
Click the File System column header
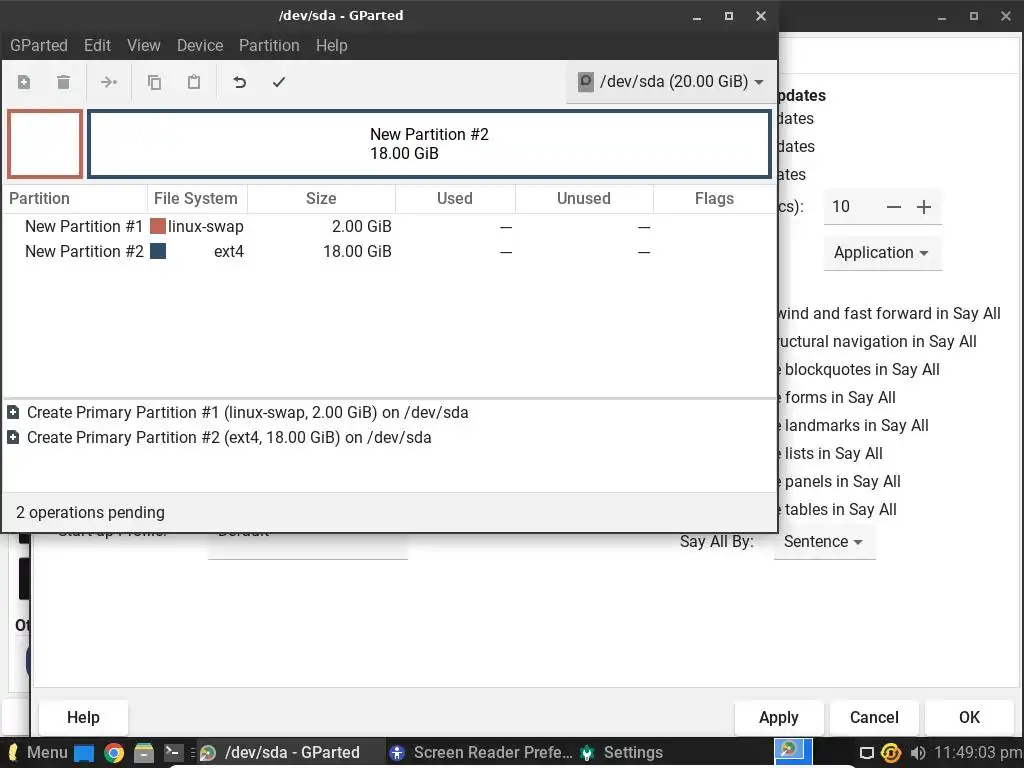(x=197, y=199)
